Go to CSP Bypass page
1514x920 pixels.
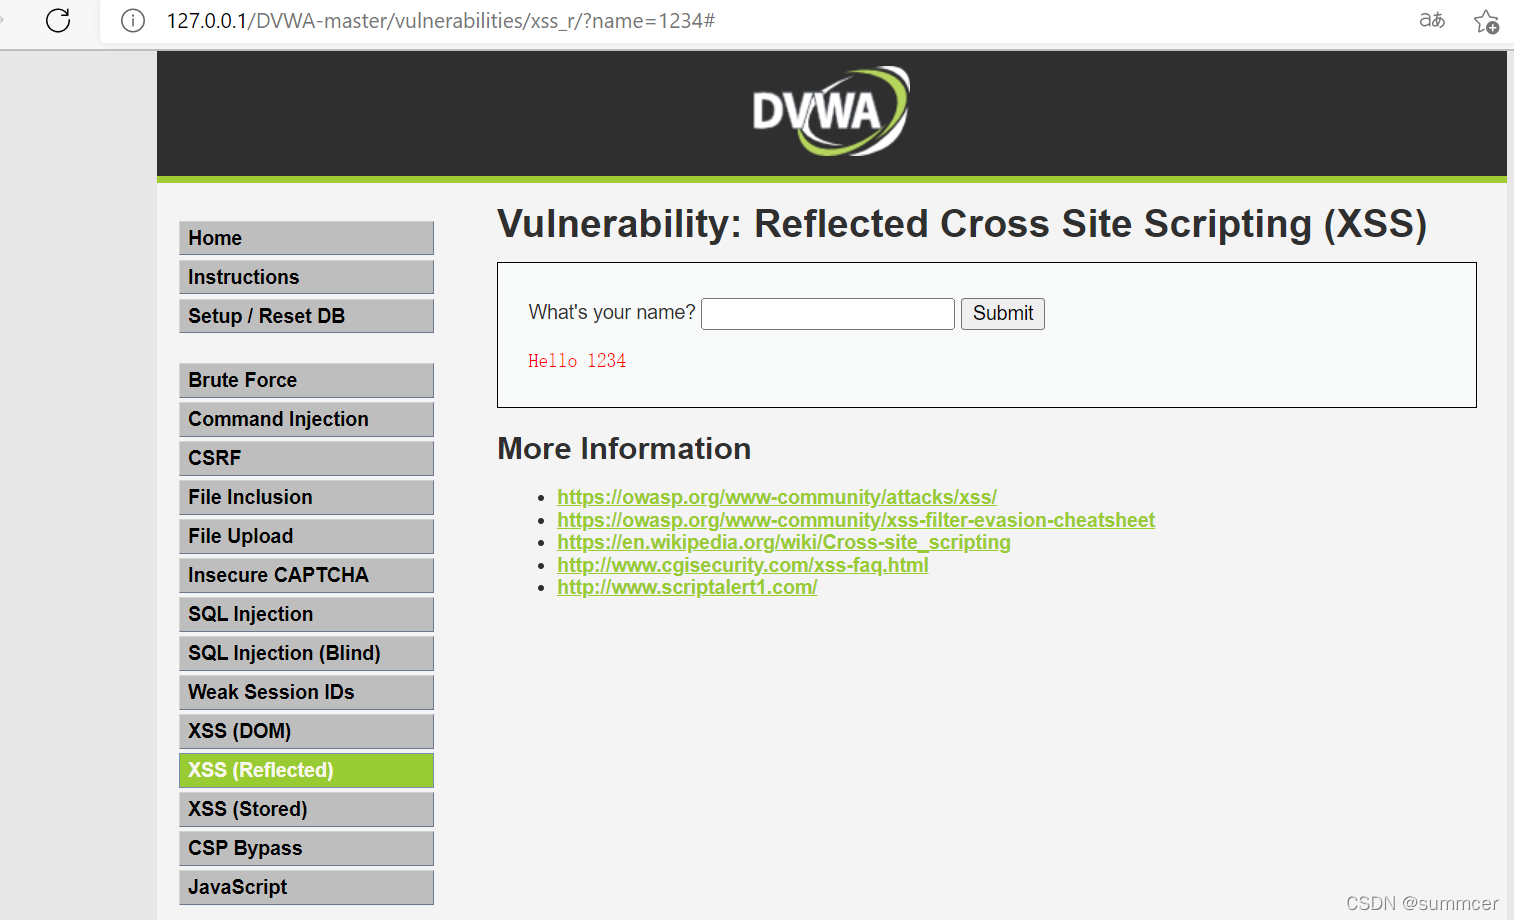[306, 848]
